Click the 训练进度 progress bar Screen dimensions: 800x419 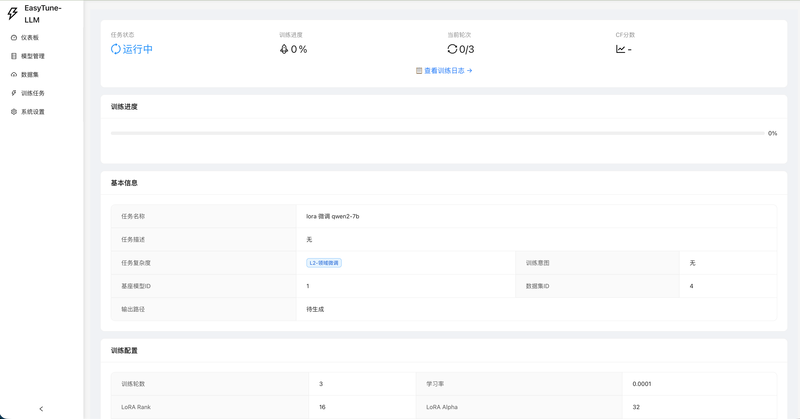[x=435, y=133]
